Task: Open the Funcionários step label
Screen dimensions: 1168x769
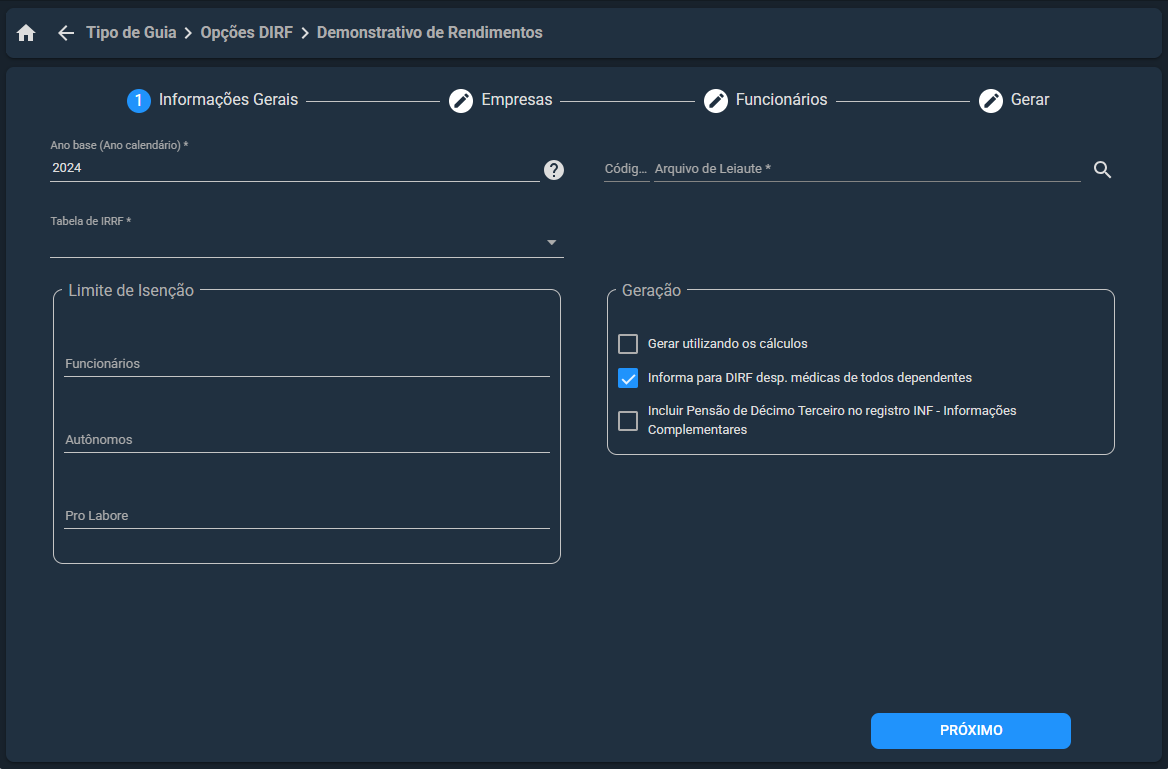Action: pyautogui.click(x=781, y=100)
